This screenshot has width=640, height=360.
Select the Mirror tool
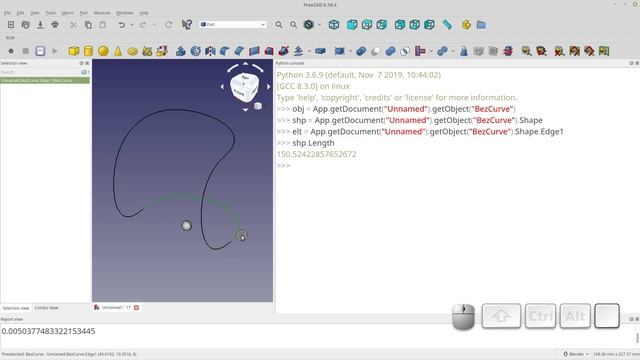(x=210, y=51)
